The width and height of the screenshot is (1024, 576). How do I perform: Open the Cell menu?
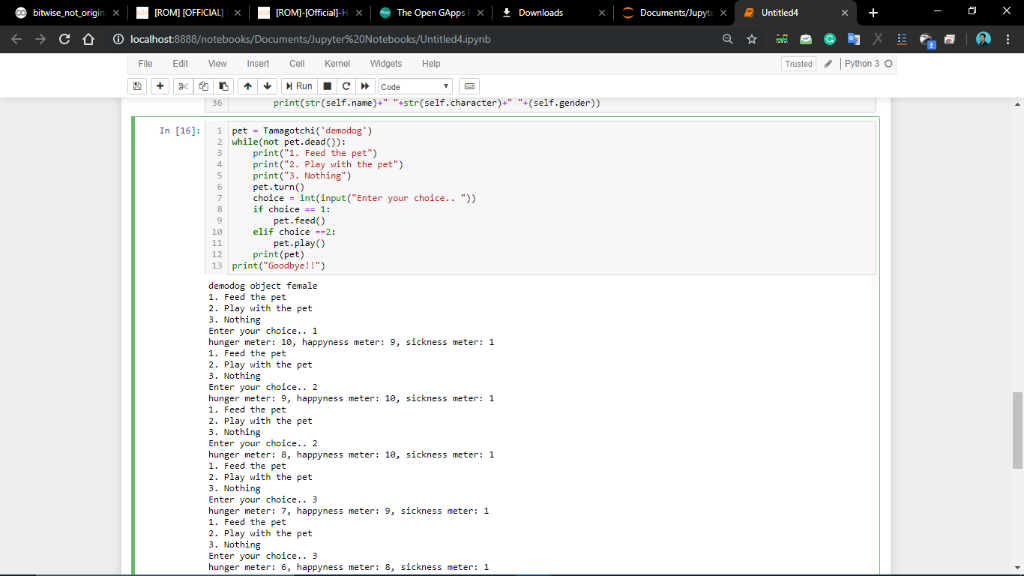296,64
